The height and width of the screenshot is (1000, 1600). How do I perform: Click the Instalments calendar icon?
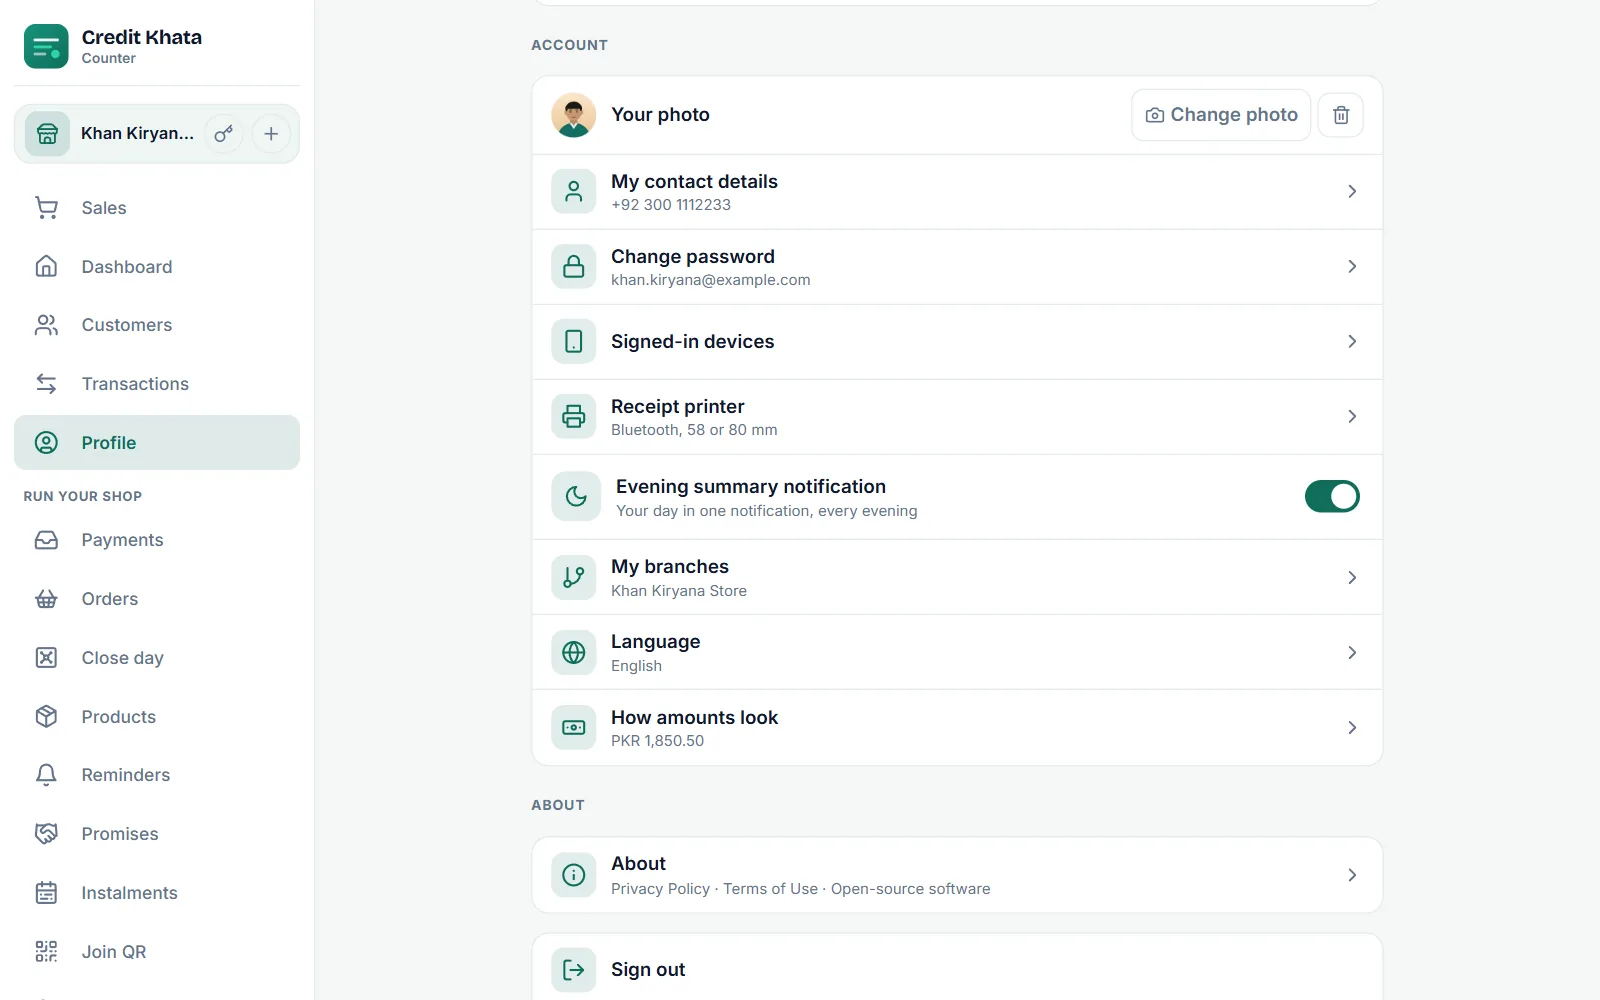(46, 893)
